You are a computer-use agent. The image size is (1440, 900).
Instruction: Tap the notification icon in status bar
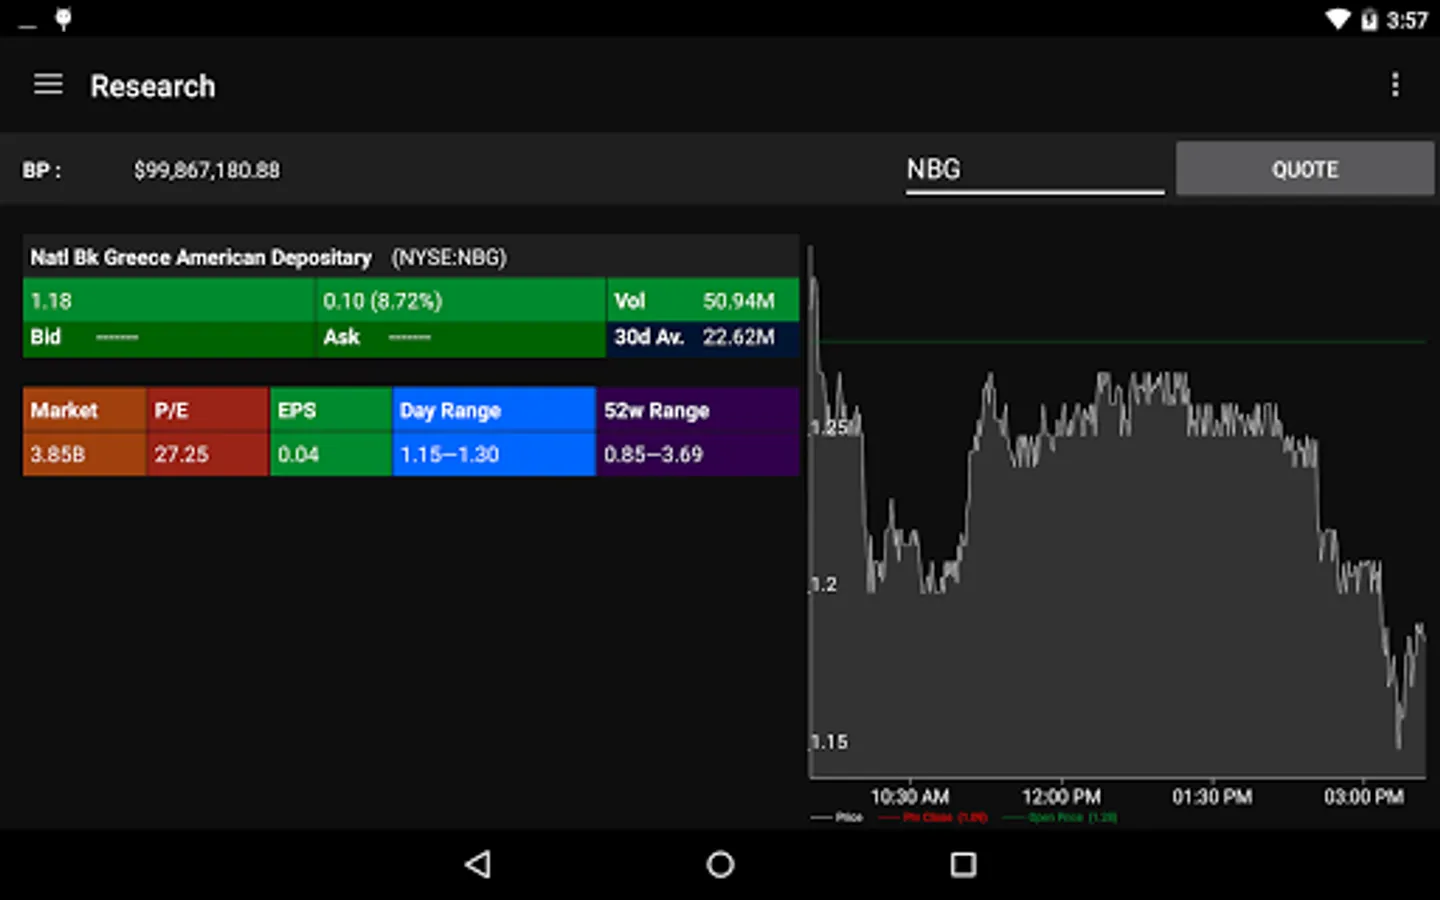[x=63, y=19]
